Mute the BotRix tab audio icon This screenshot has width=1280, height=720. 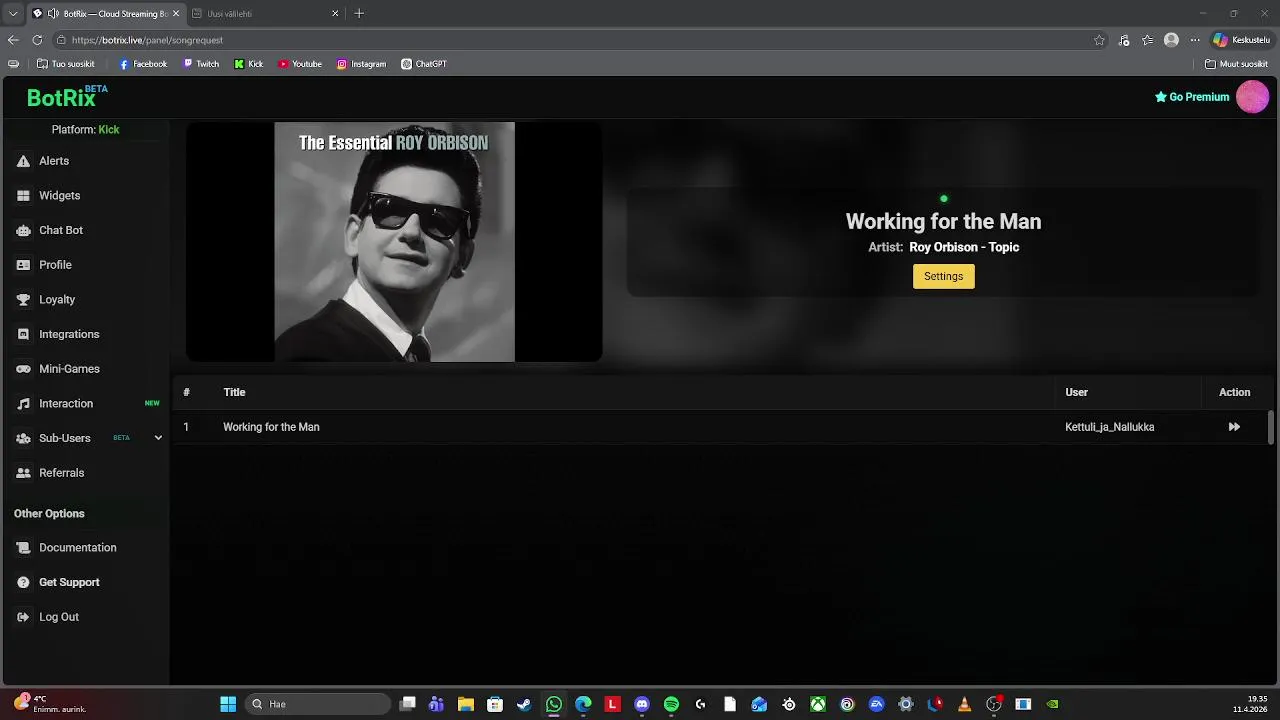53,14
